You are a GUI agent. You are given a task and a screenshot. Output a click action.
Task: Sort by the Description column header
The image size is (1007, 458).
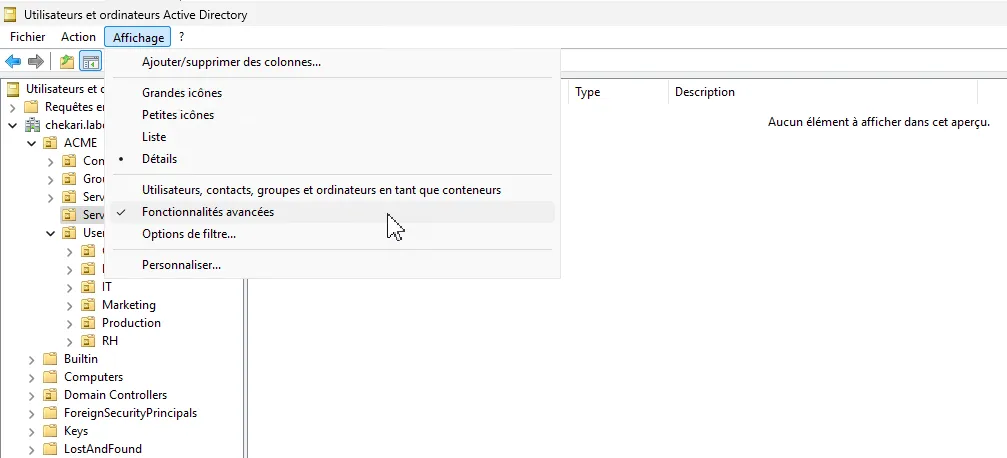pyautogui.click(x=704, y=92)
